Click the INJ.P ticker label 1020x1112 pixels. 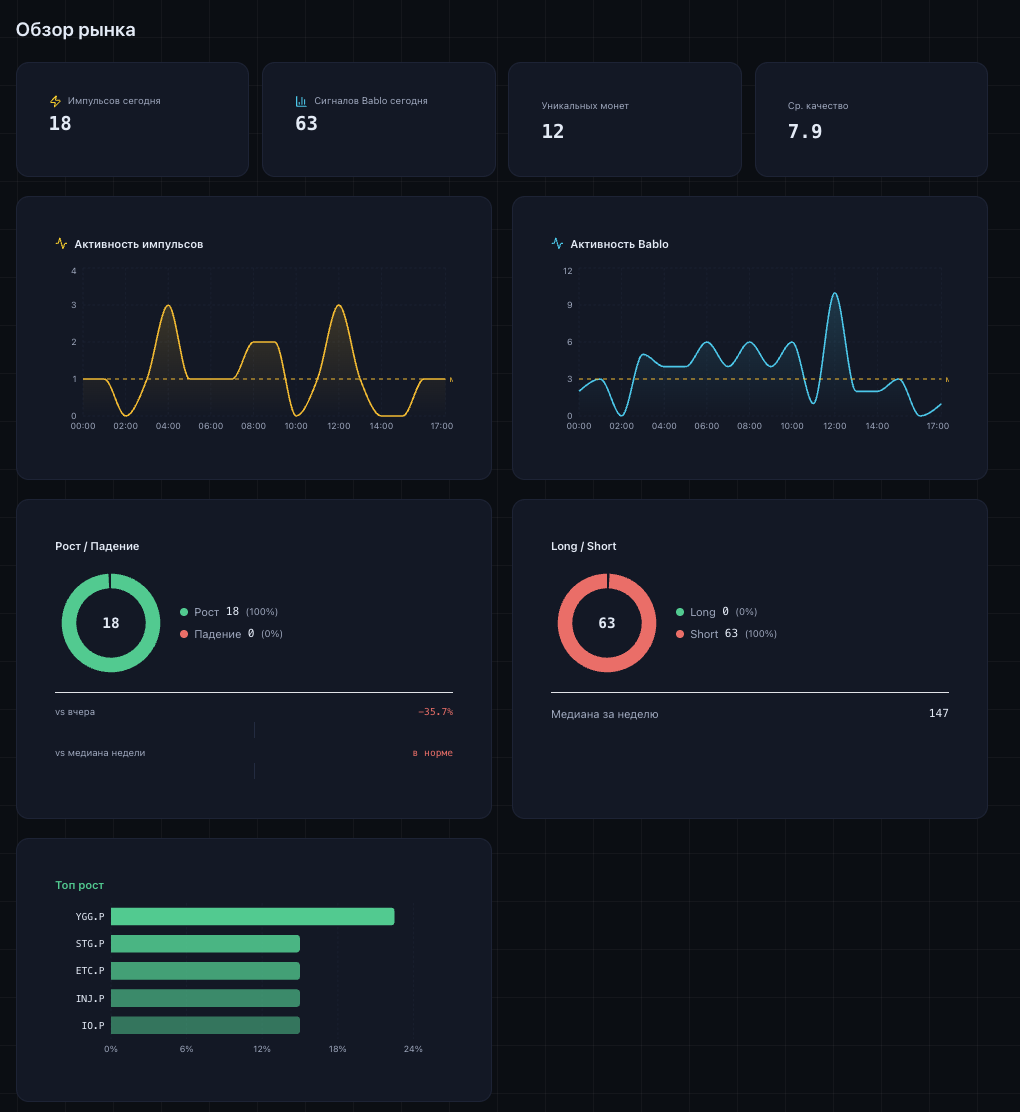90,998
